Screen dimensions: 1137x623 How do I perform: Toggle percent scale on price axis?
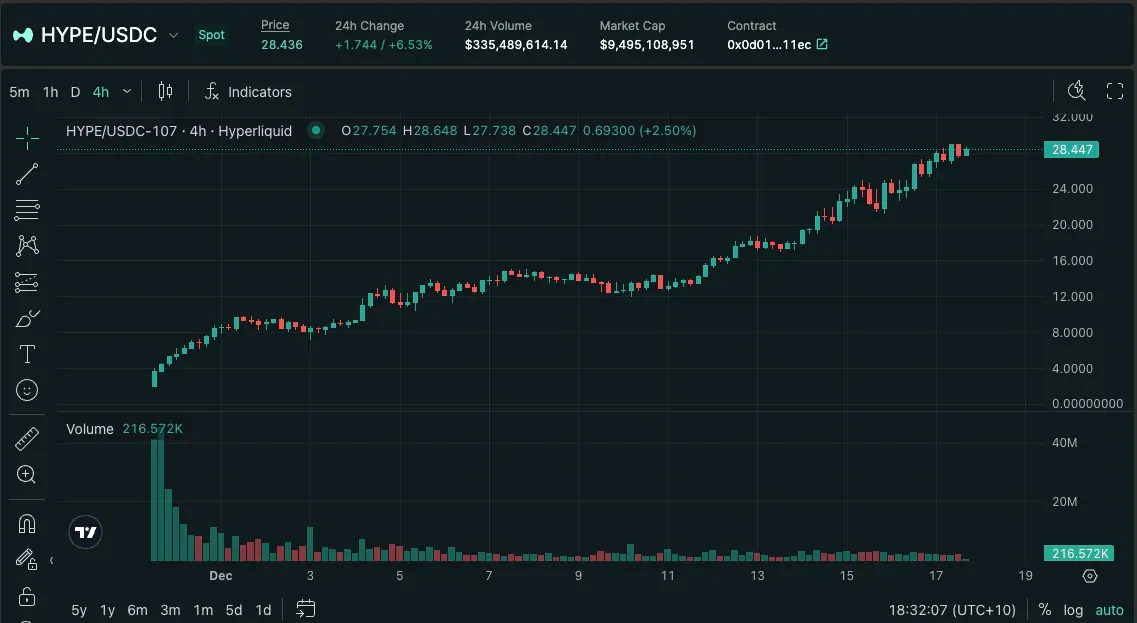pyautogui.click(x=1044, y=610)
